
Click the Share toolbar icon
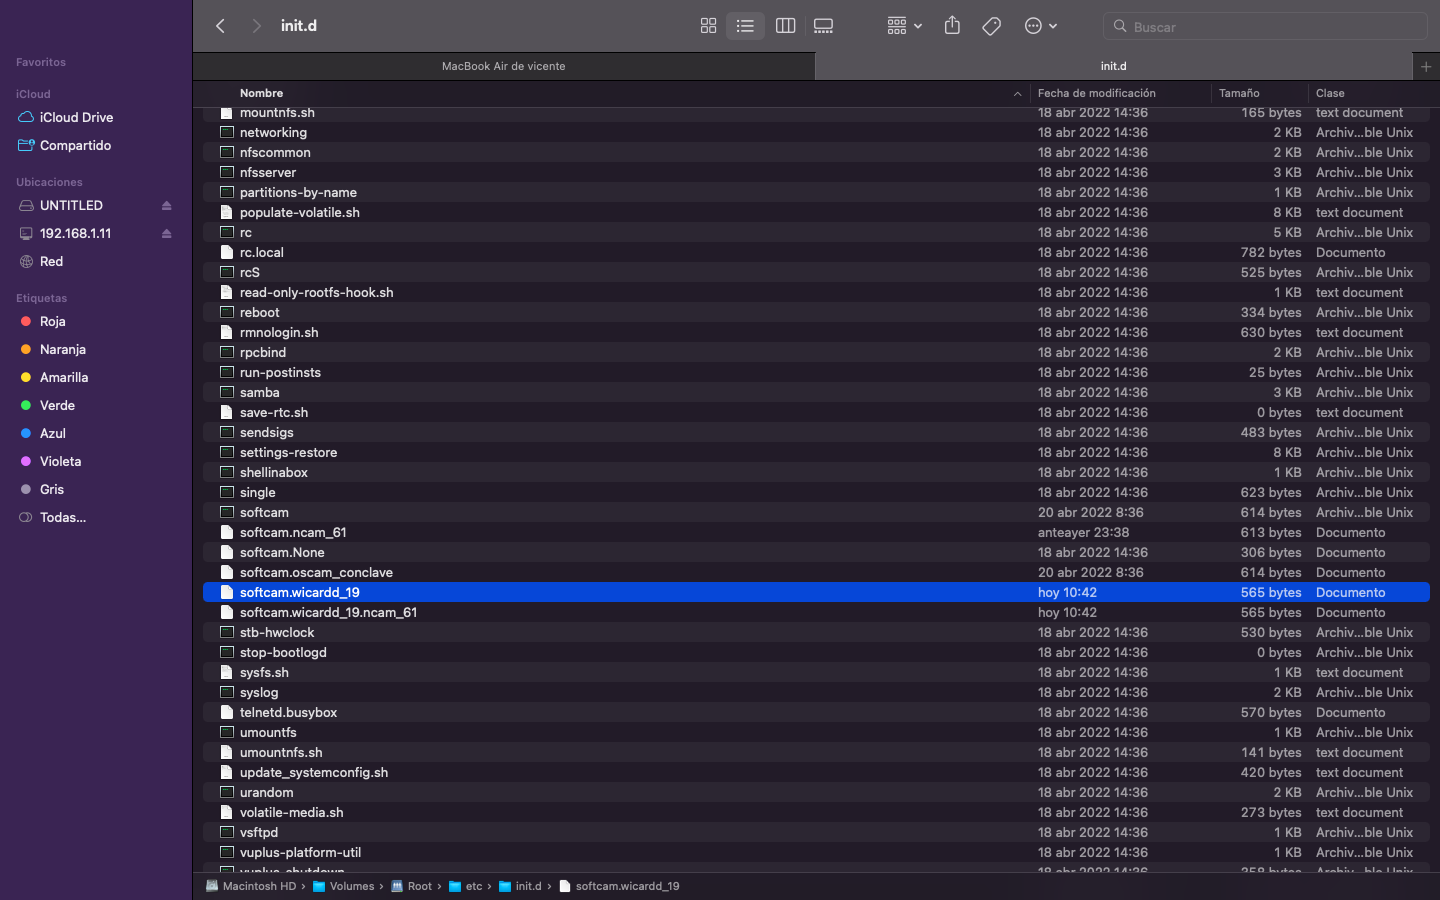point(952,26)
